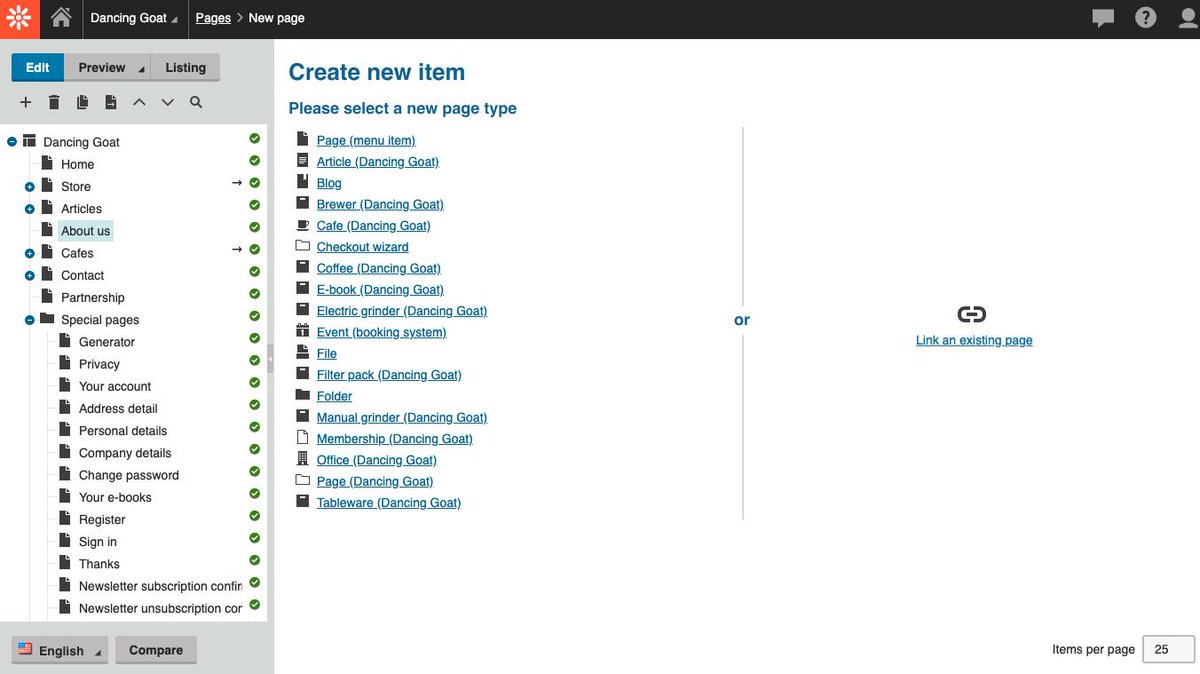Choose Folder page type

[334, 396]
